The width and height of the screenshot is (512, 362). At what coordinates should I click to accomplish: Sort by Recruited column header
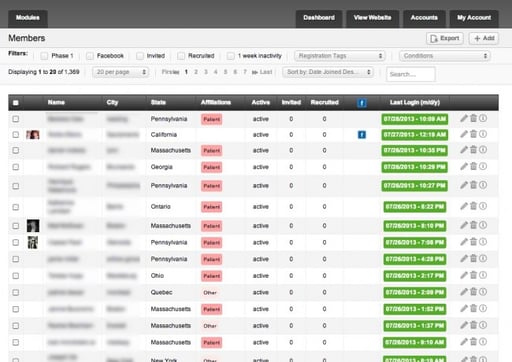[x=324, y=102]
